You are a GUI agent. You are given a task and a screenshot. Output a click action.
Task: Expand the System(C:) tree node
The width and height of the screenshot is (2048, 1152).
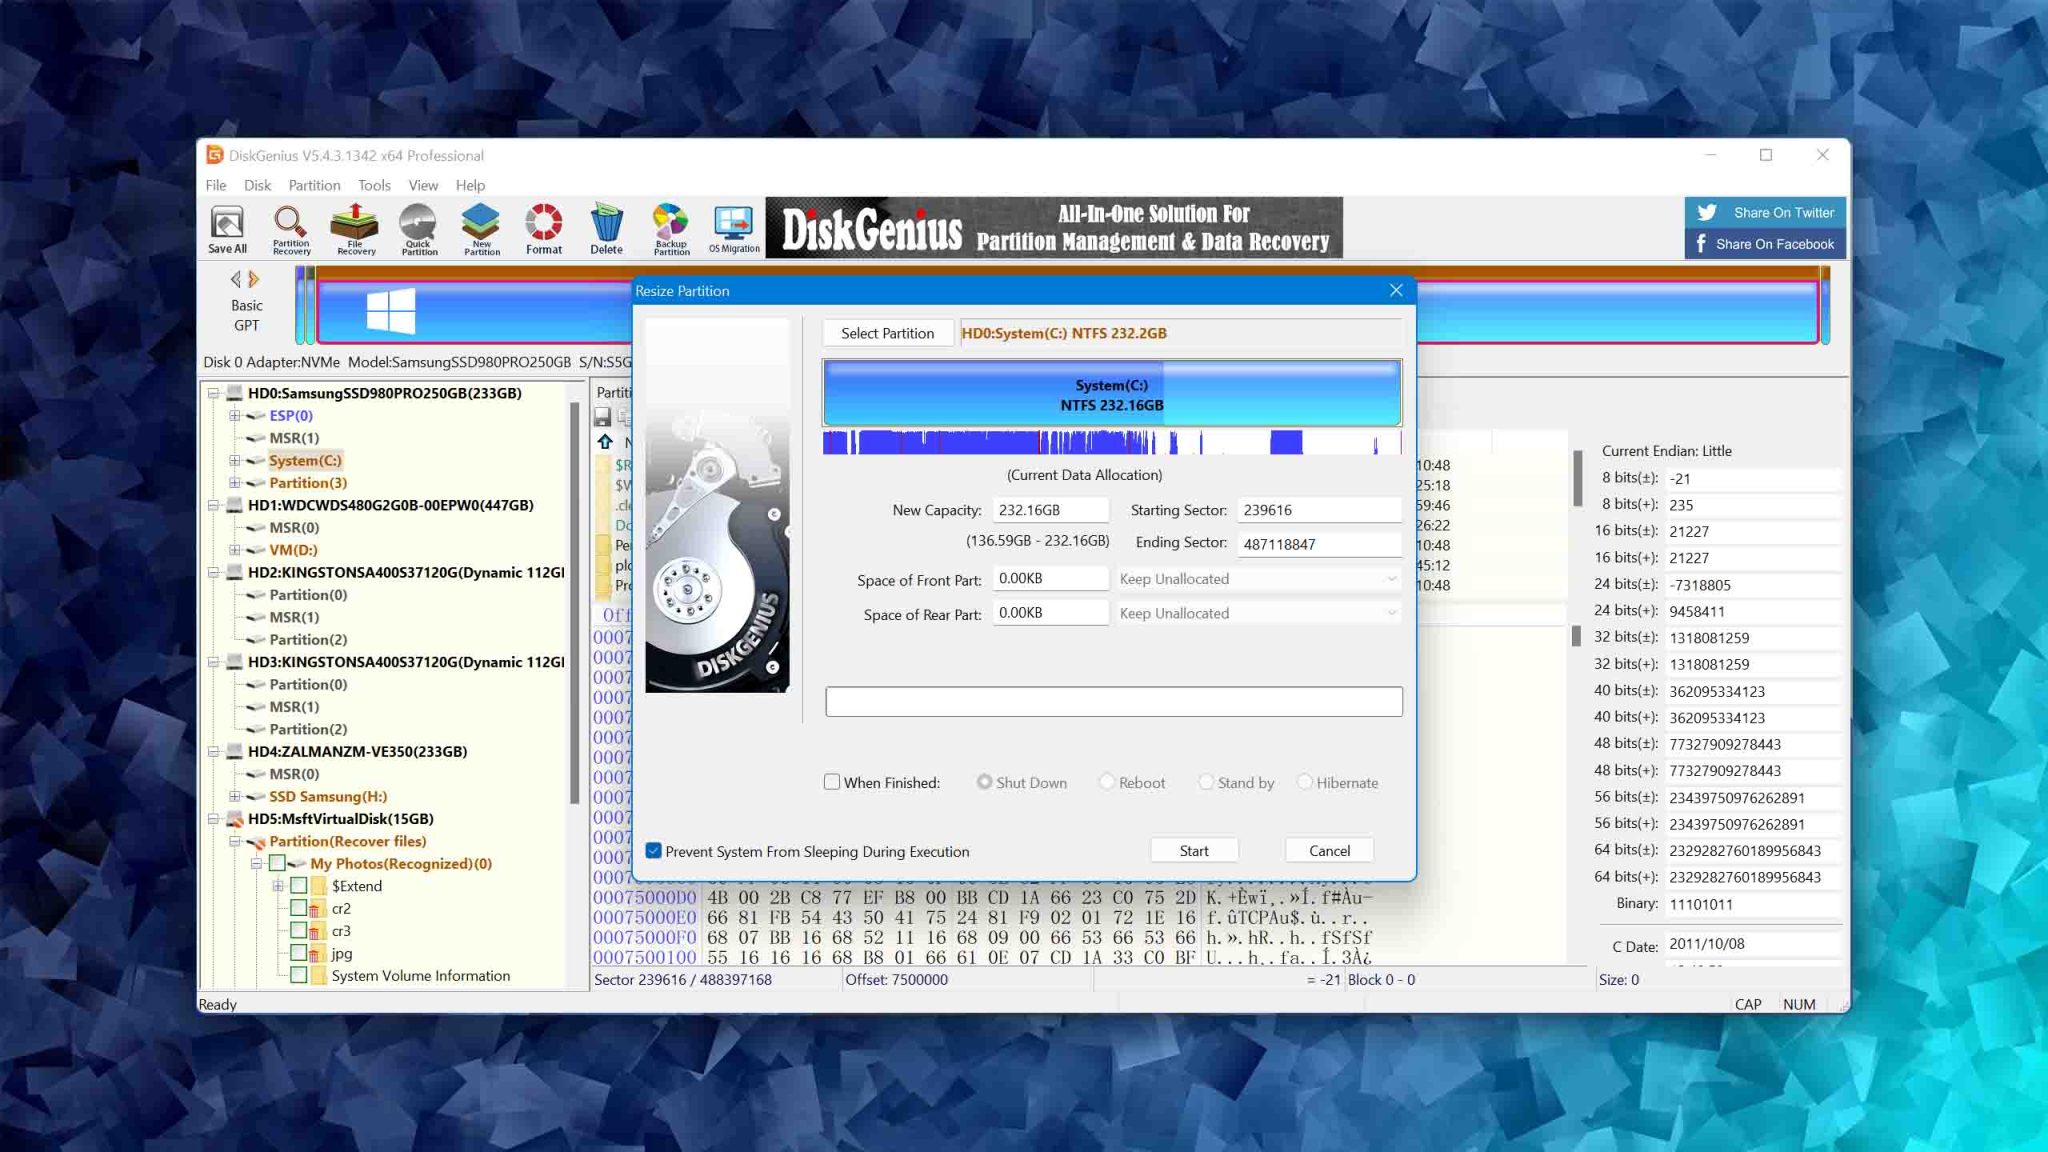pyautogui.click(x=235, y=460)
